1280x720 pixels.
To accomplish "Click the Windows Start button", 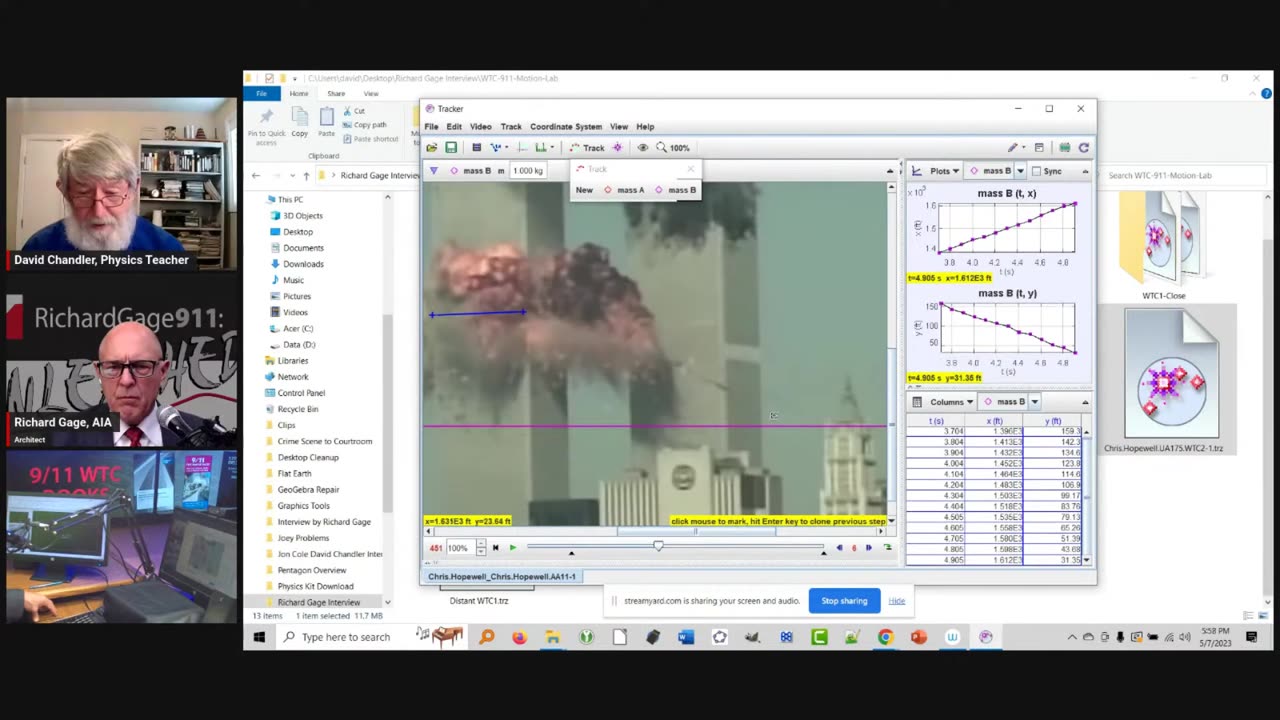I will tap(259, 637).
